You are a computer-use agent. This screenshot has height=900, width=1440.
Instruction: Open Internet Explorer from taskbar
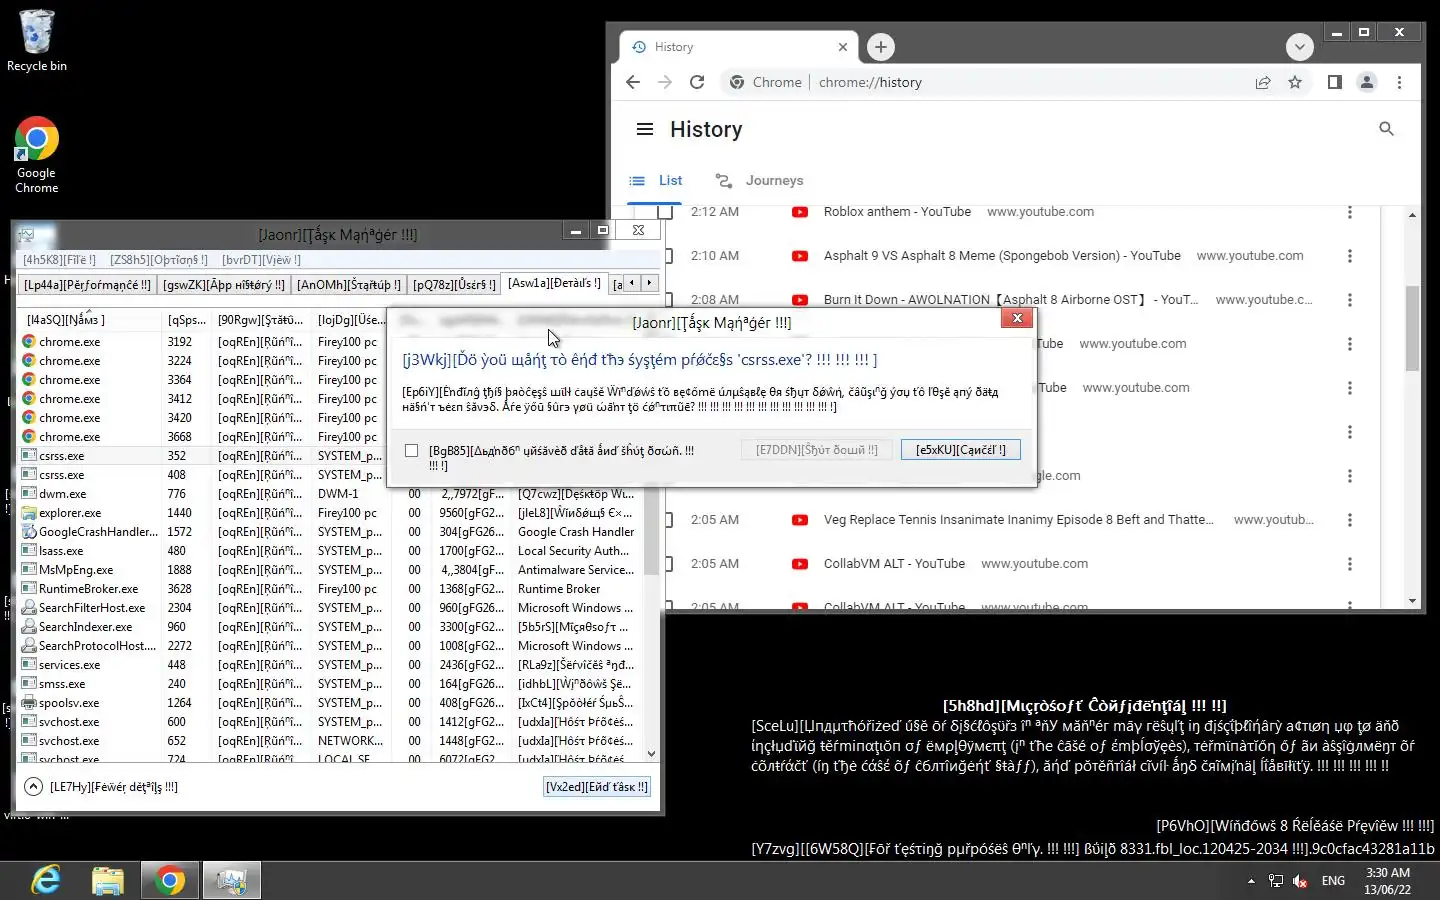(46, 880)
